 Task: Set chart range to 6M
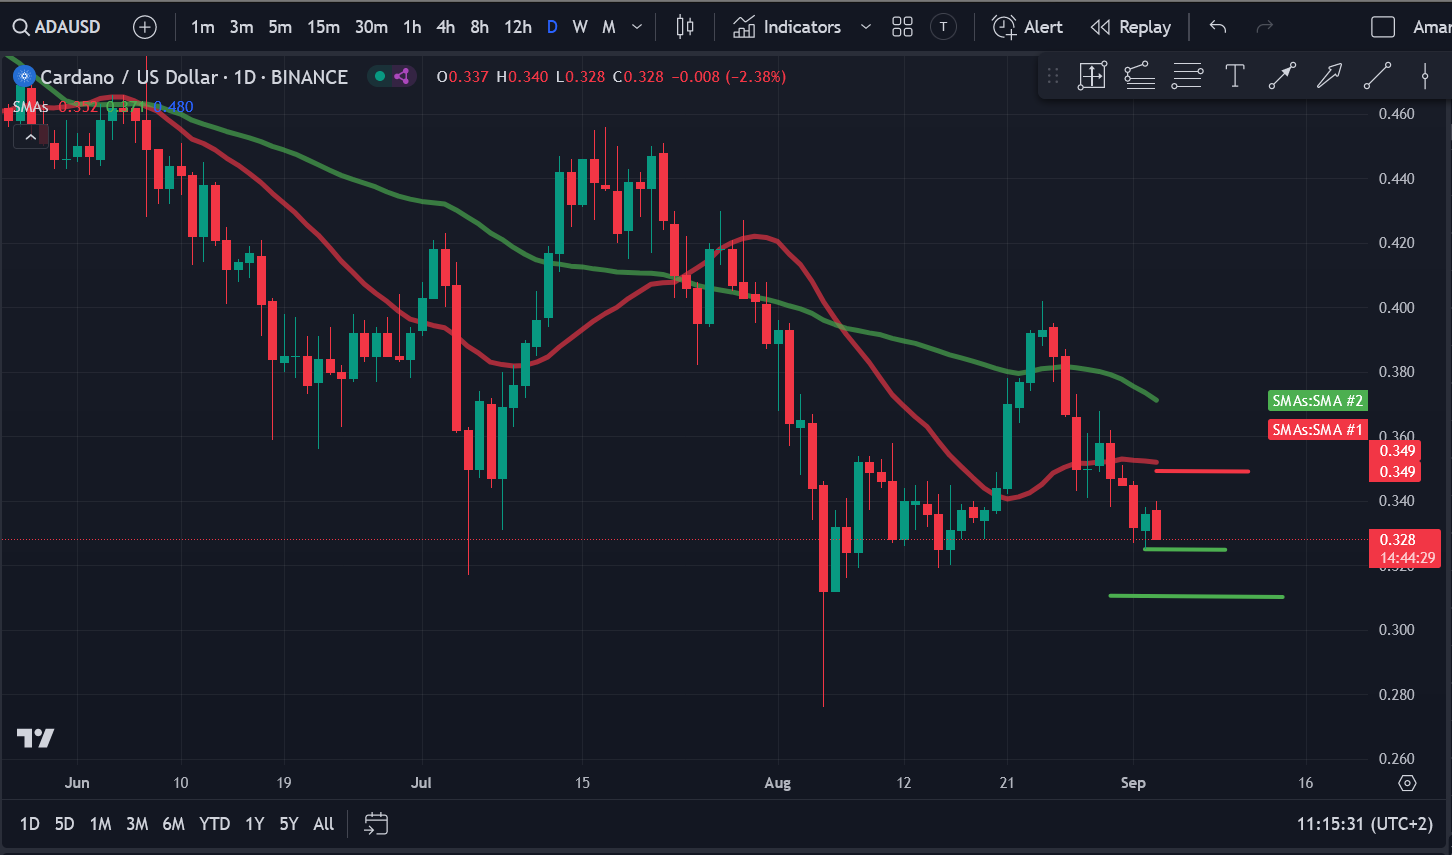pyautogui.click(x=174, y=824)
